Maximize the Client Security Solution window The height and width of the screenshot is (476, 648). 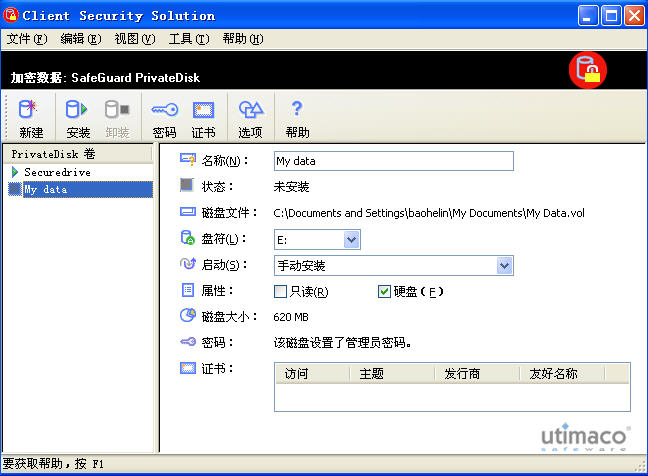coord(611,16)
